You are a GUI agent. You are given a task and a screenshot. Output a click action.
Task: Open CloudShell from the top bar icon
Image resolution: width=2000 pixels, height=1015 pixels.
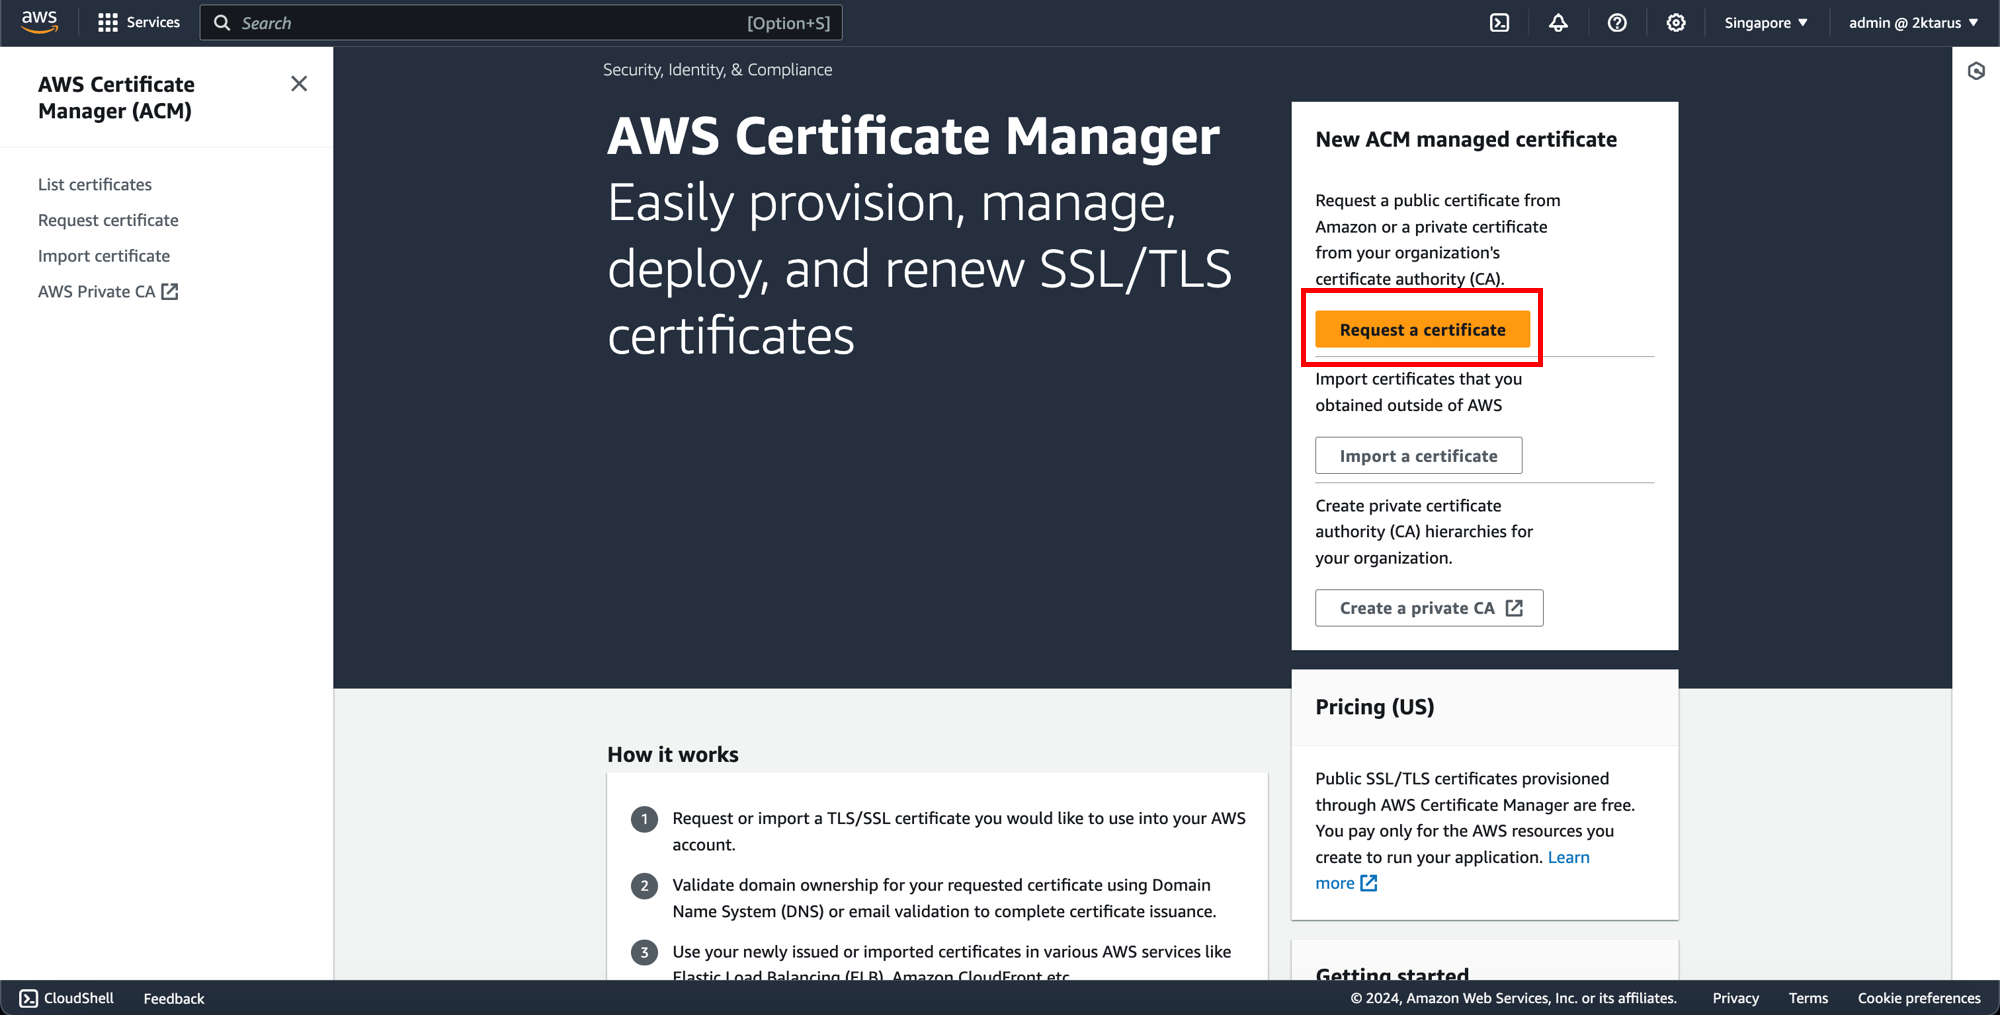point(1499,22)
